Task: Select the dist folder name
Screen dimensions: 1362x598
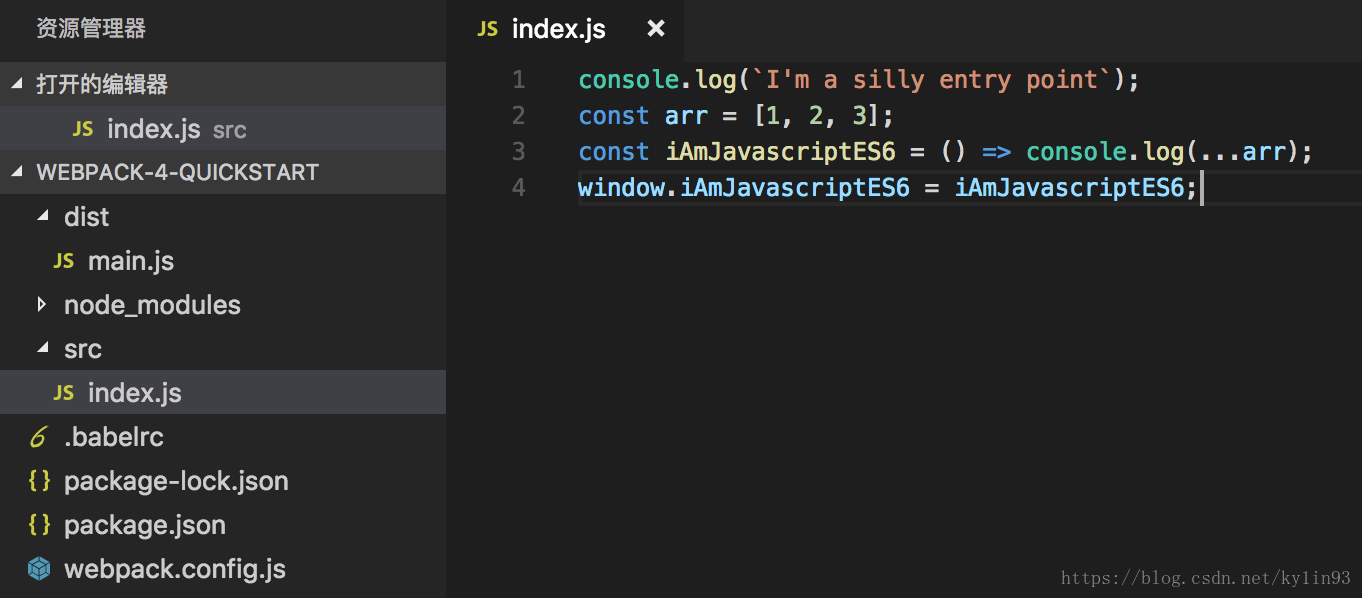Action: [87, 217]
